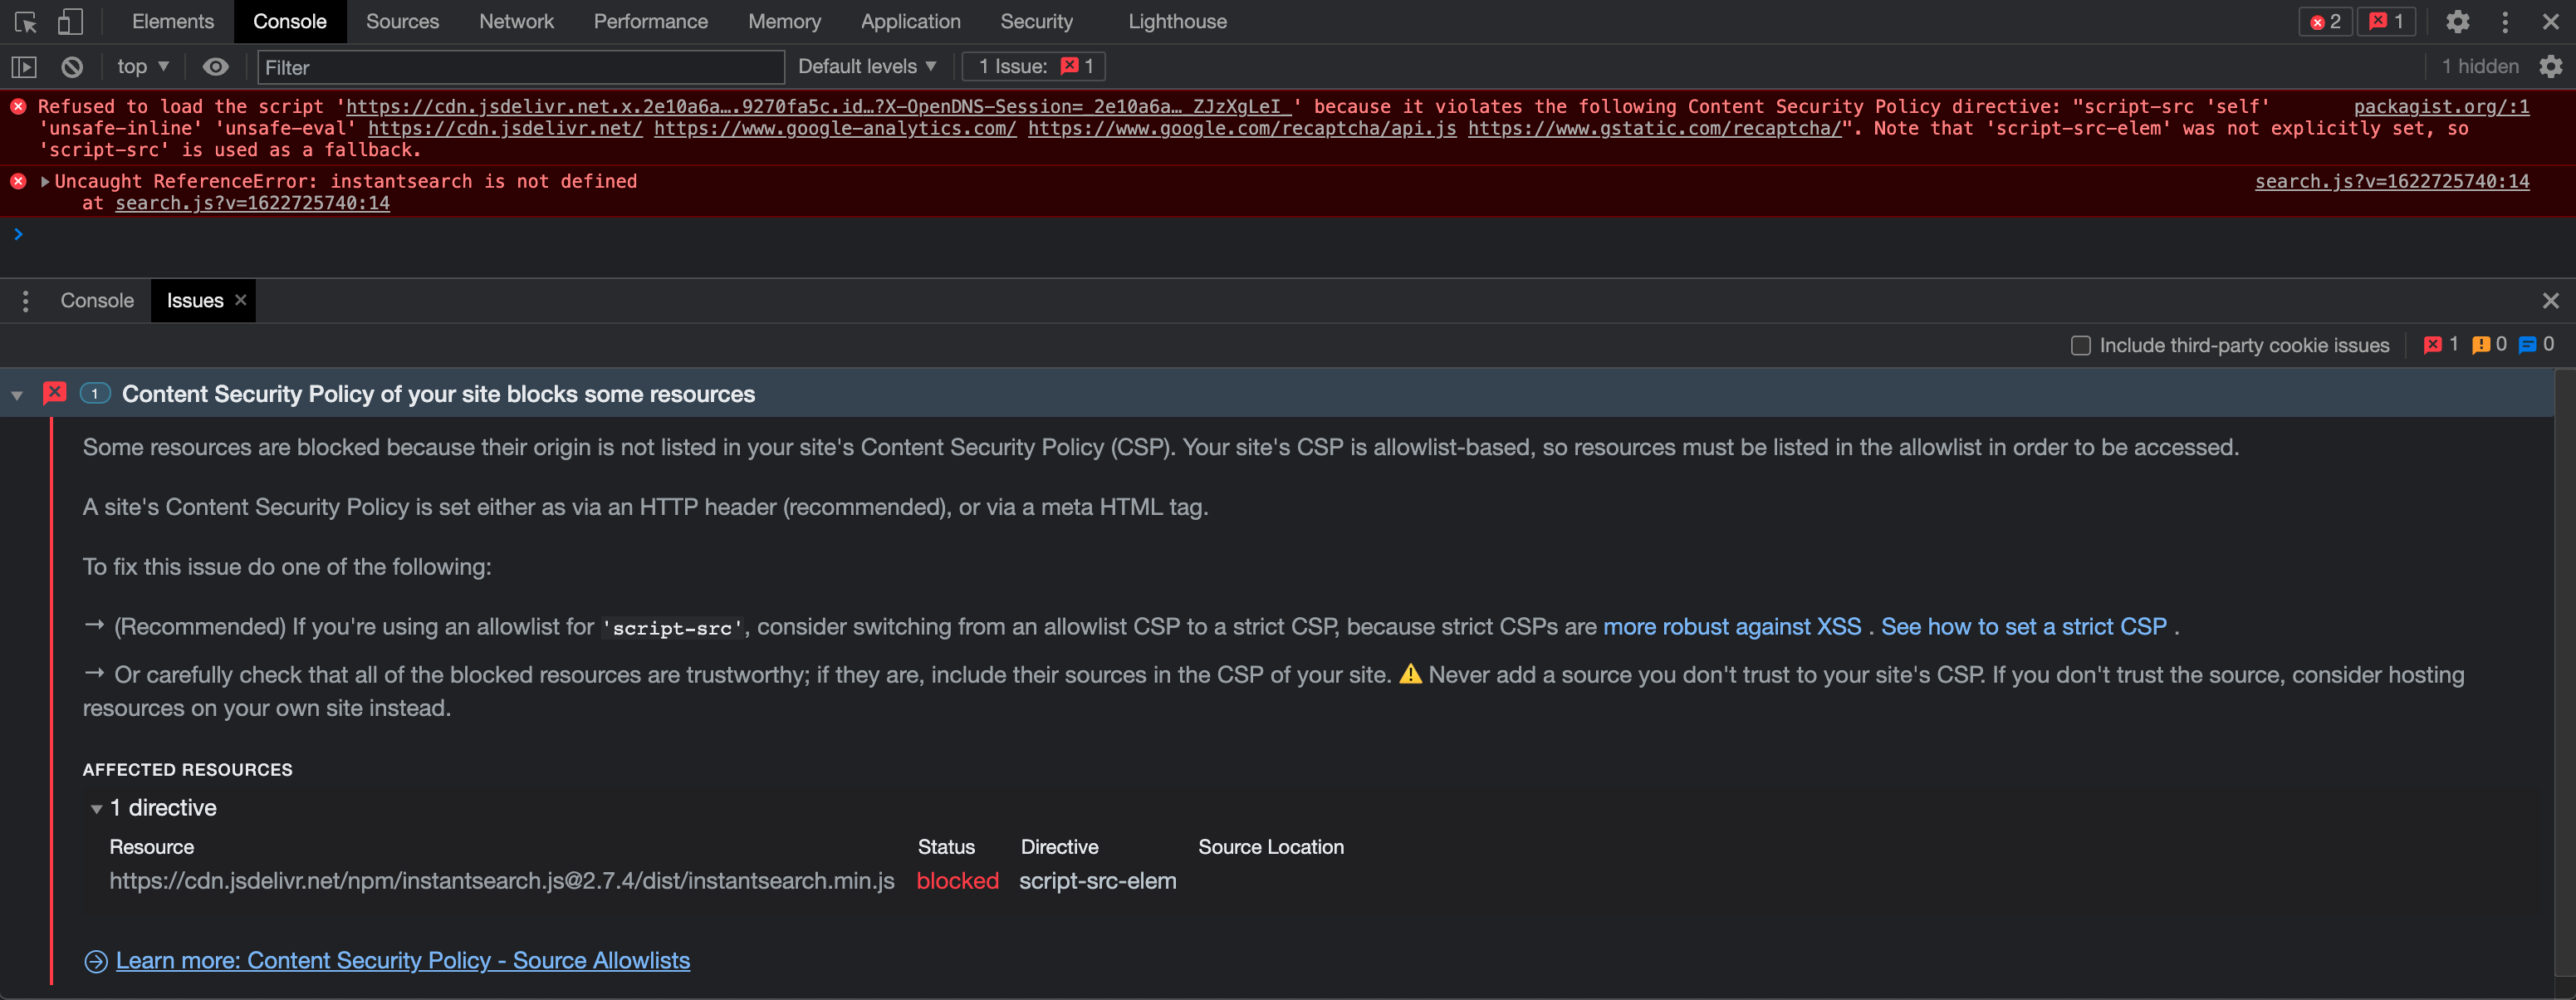Screen dimensions: 2576x1000
Task: Create a live expression with the eye icon
Action: pos(215,66)
